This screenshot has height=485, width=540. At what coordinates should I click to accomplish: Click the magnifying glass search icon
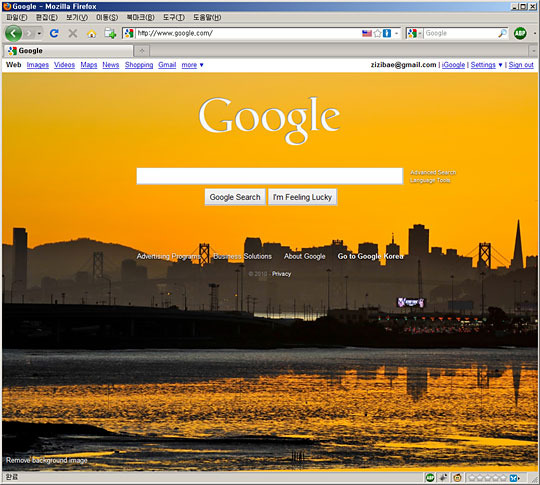[502, 33]
